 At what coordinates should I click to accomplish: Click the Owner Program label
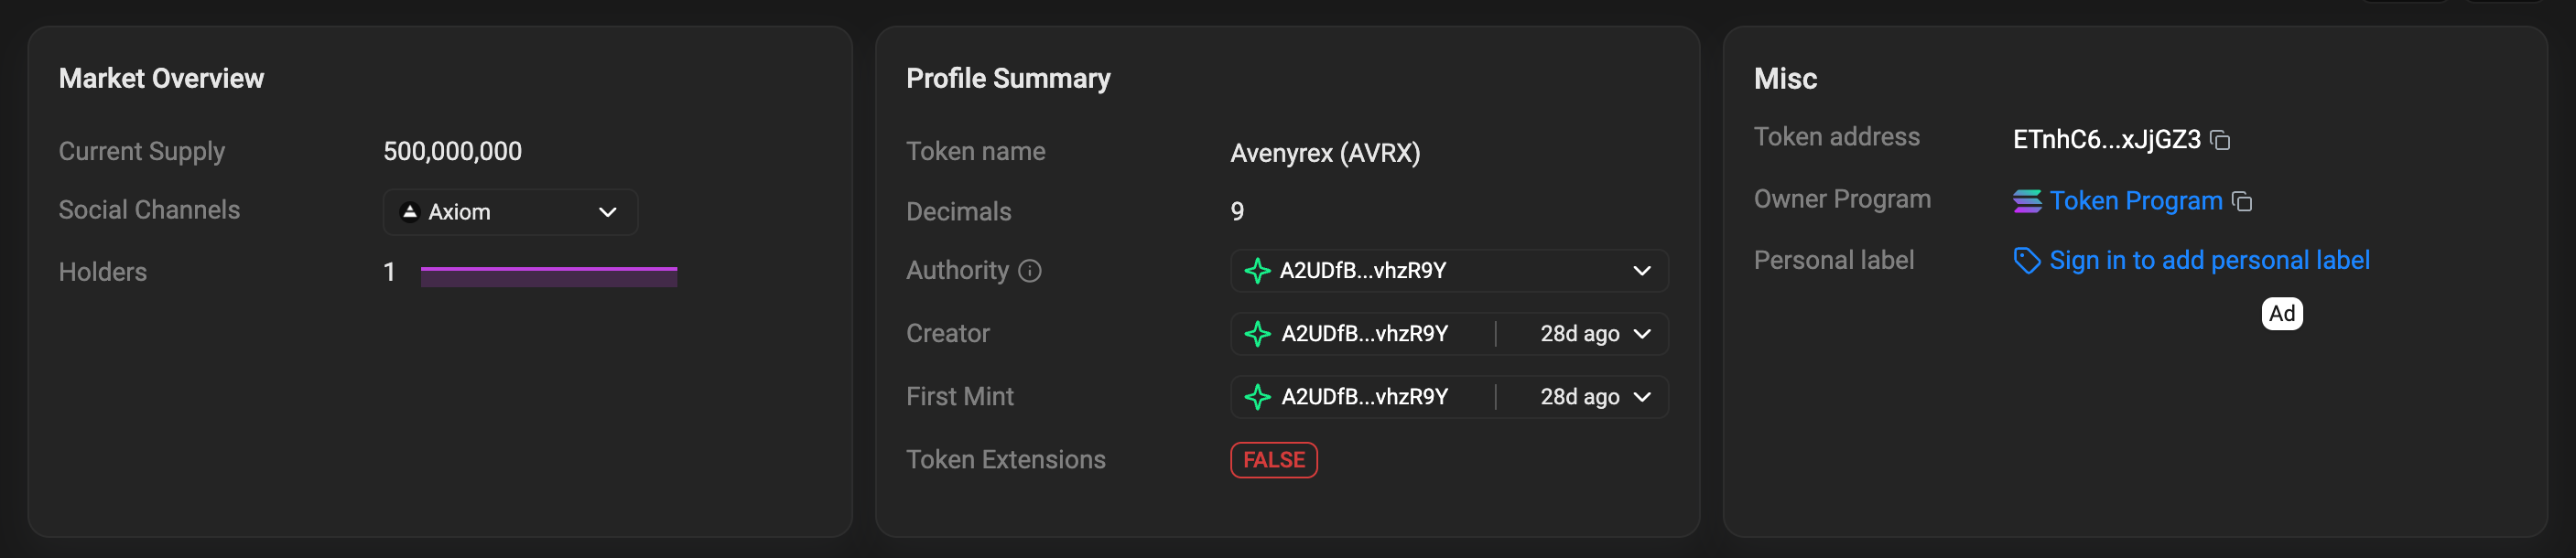tap(1842, 200)
